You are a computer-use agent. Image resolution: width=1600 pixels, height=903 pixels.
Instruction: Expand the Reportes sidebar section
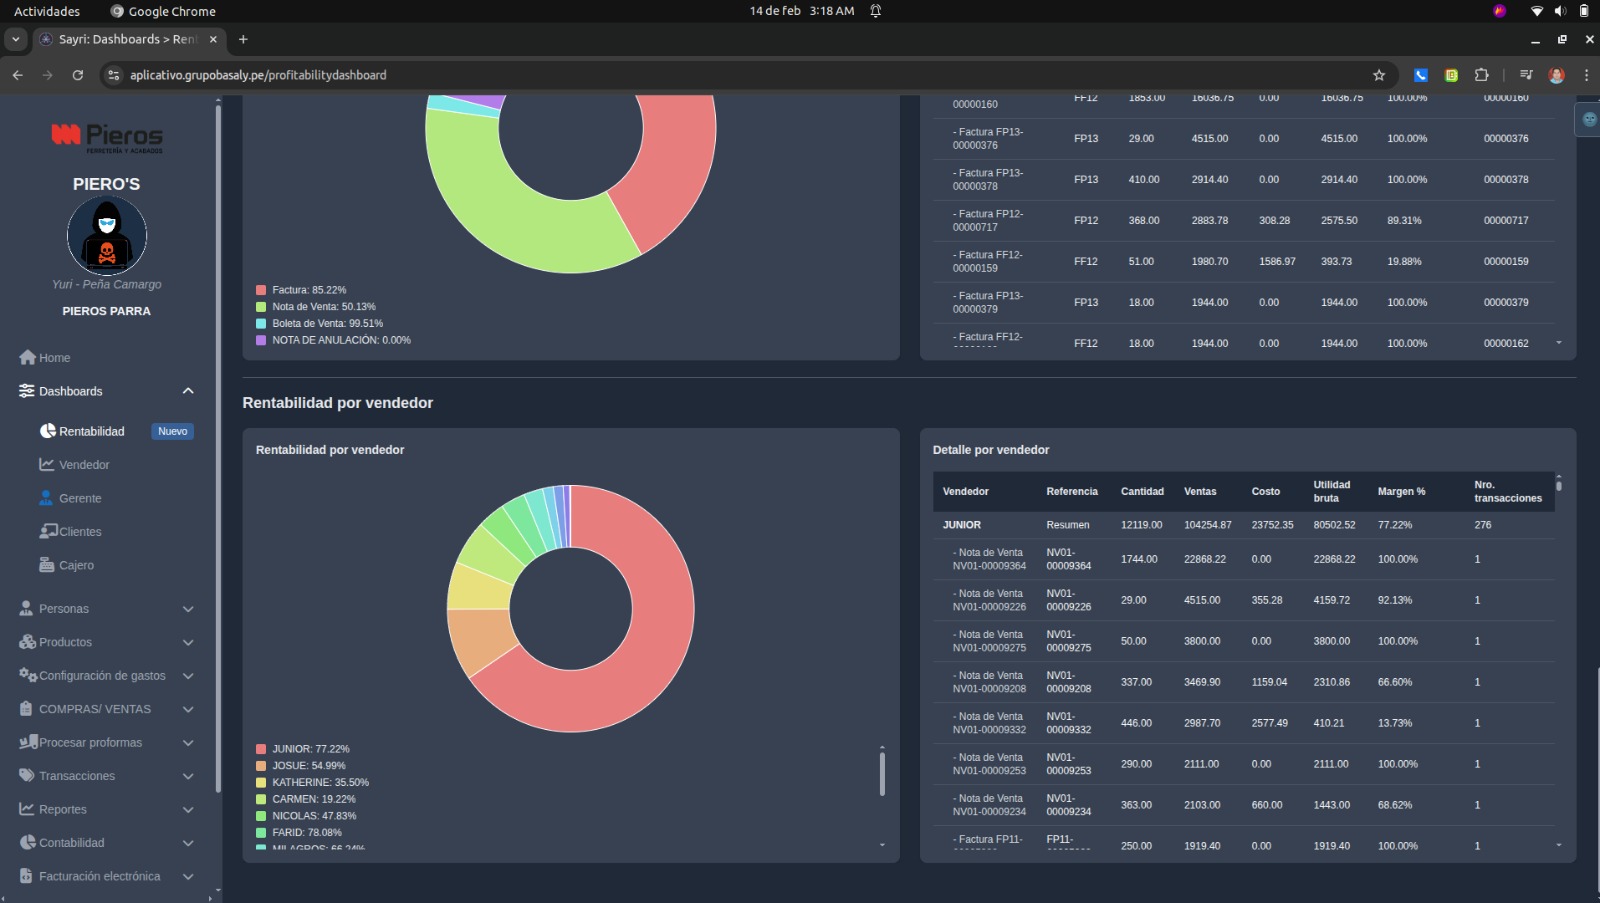click(x=187, y=810)
